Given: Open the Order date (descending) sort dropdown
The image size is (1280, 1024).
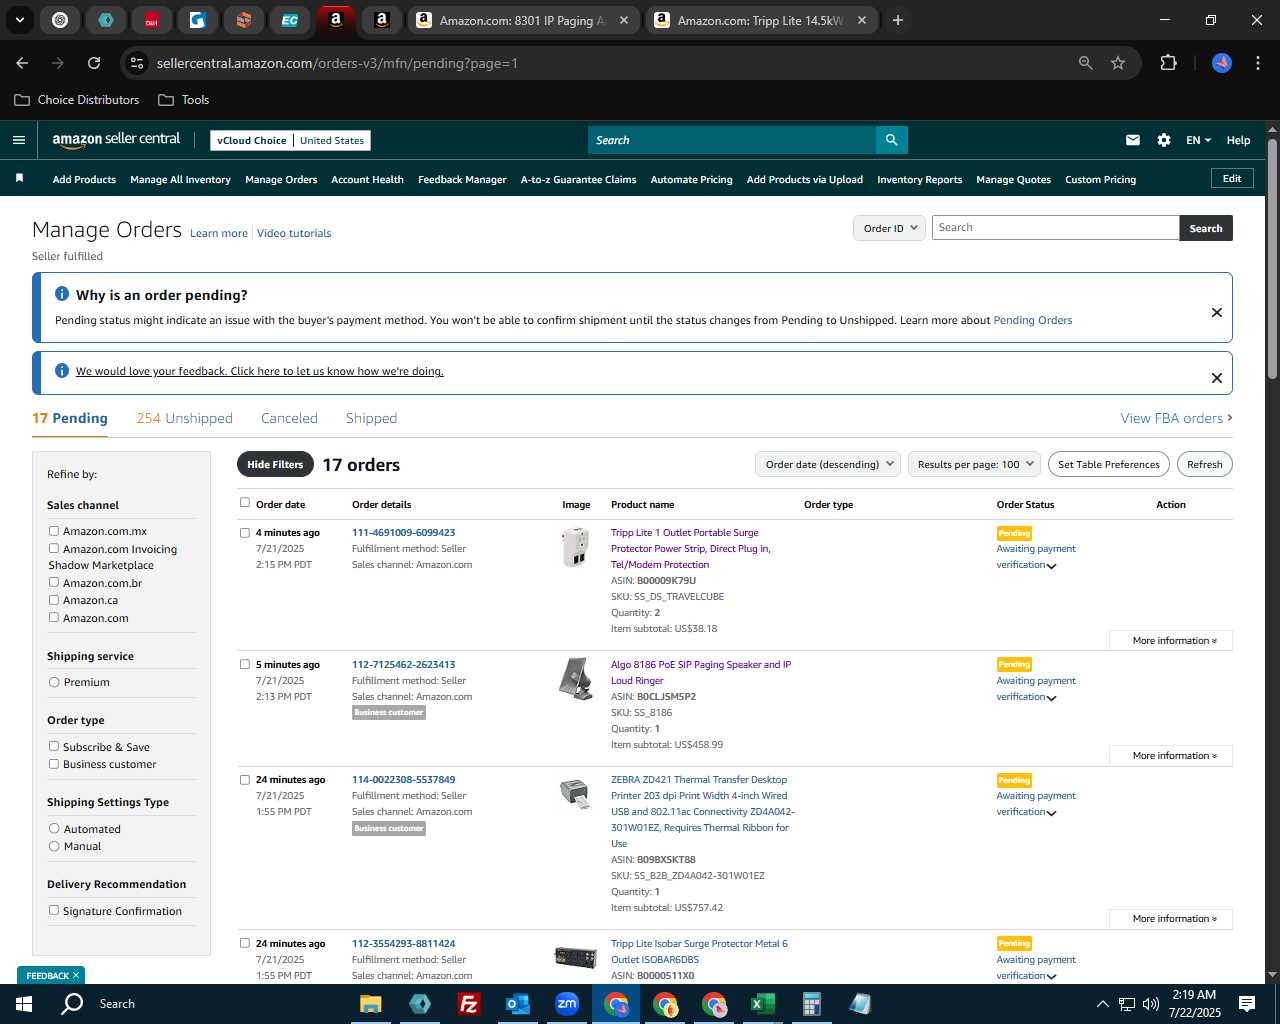Looking at the screenshot, I should point(828,464).
